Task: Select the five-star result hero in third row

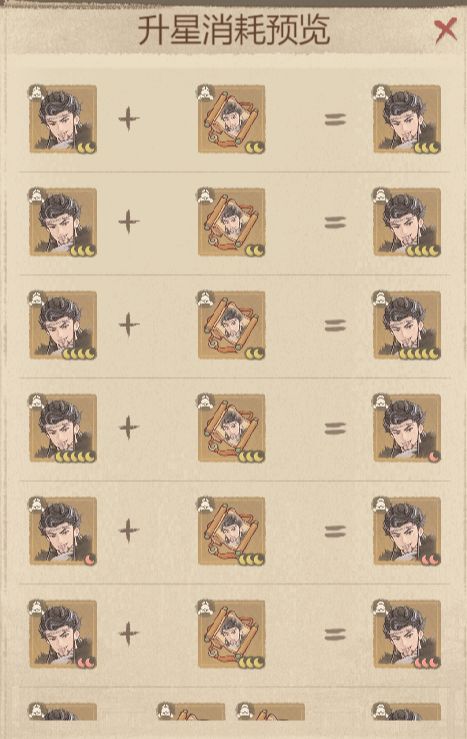Action: (x=406, y=325)
